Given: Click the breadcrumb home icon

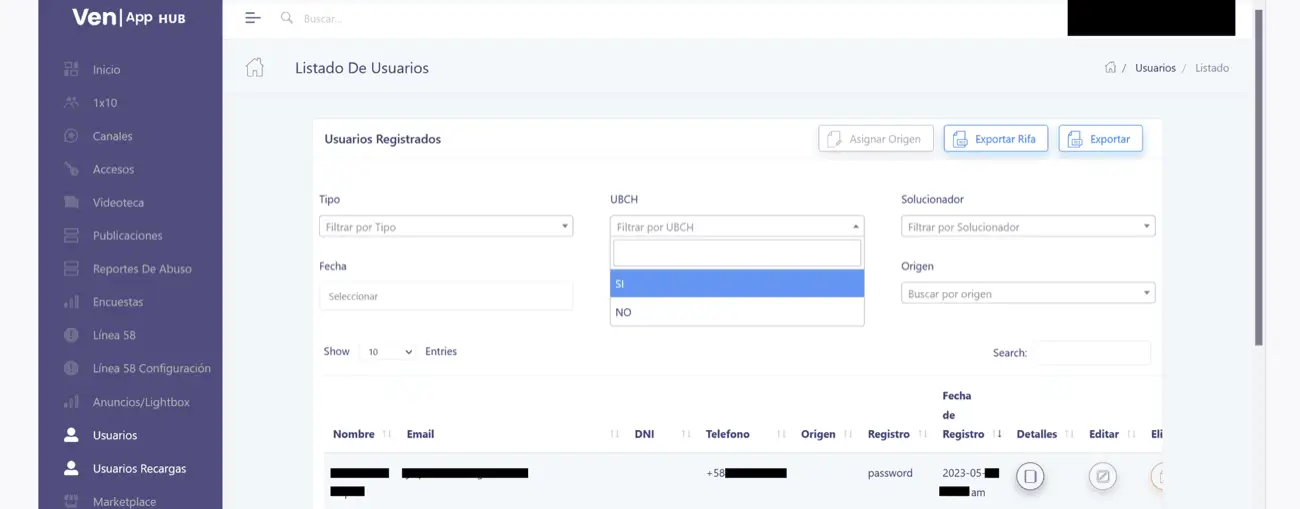Looking at the screenshot, I should pos(1110,68).
